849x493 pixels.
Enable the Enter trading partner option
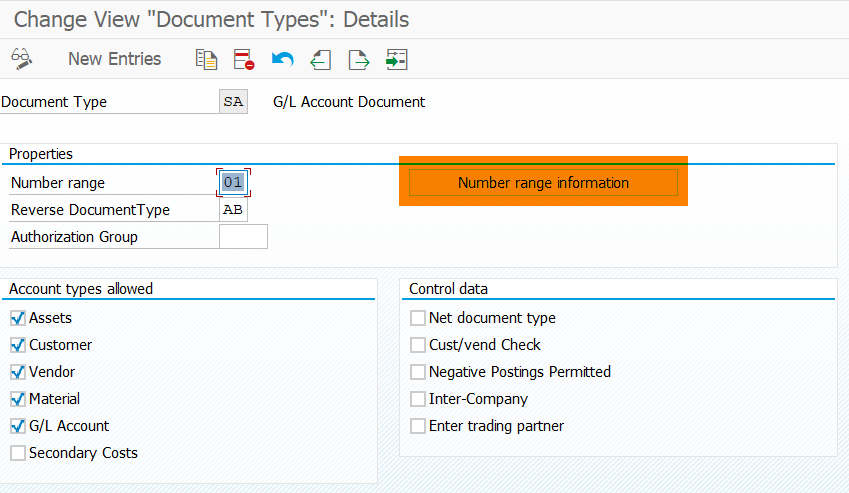tap(418, 426)
